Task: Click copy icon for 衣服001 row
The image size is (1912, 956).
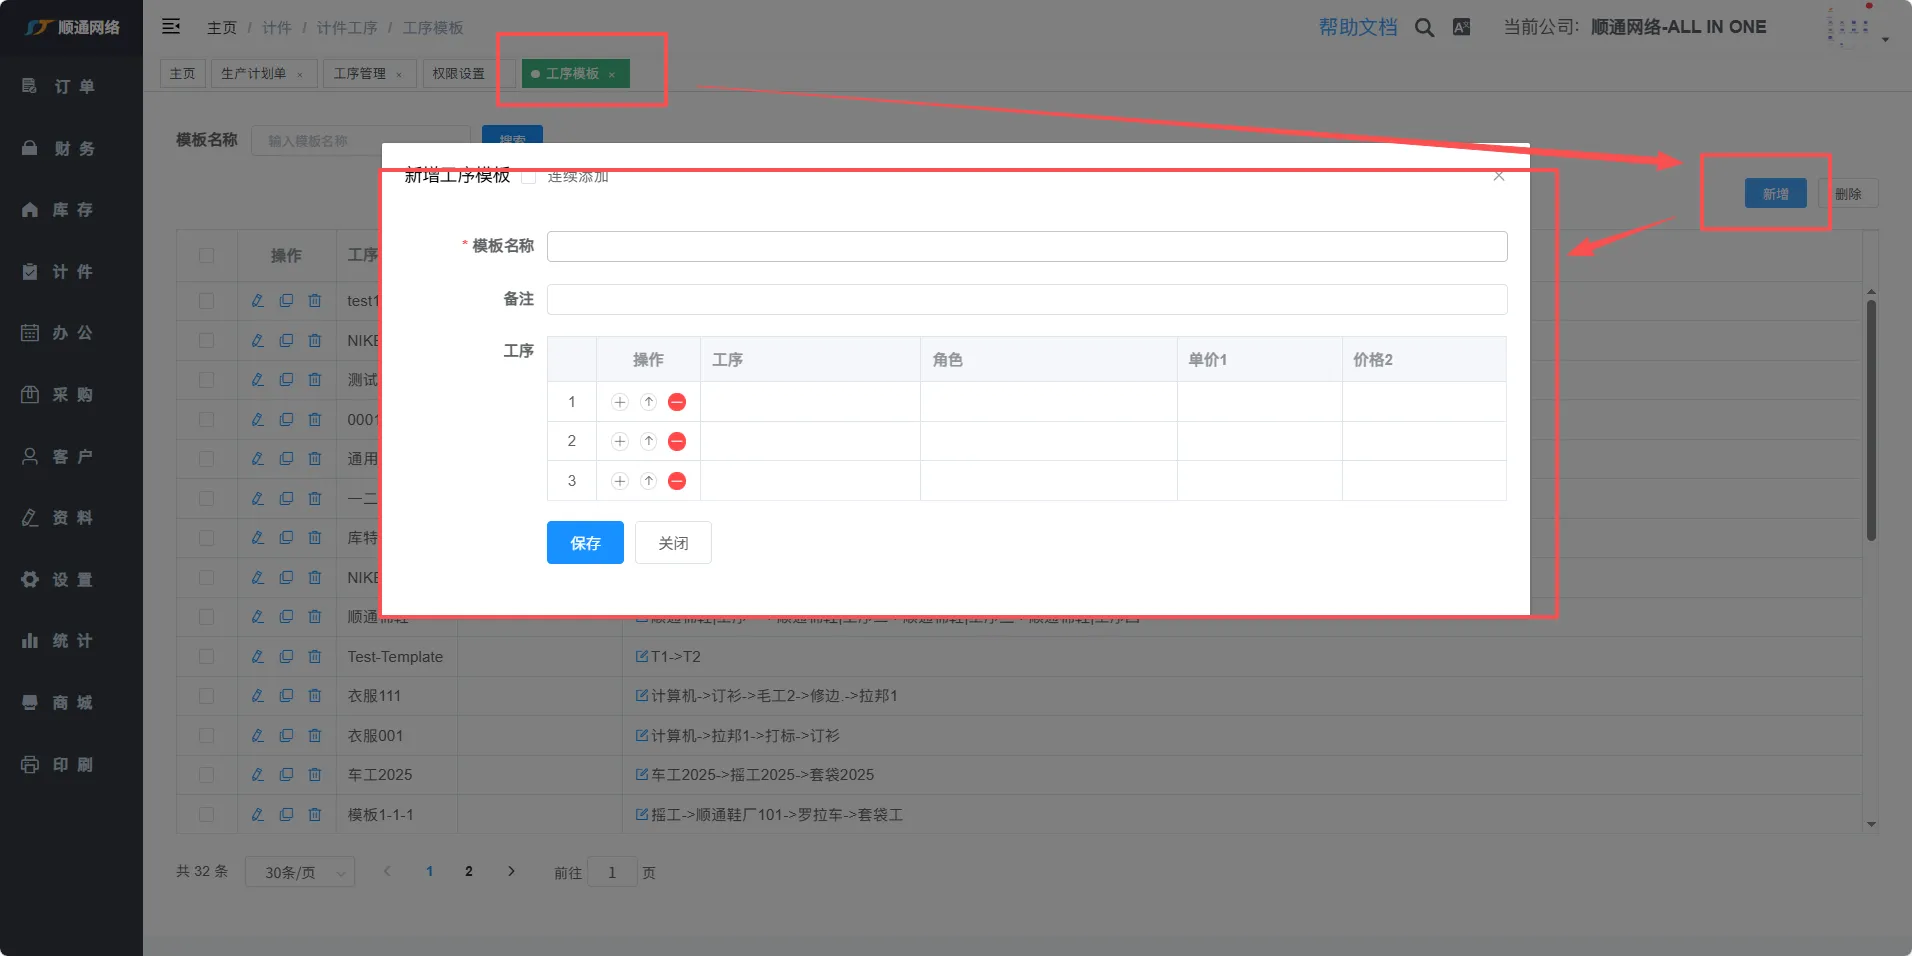Action: [x=286, y=736]
